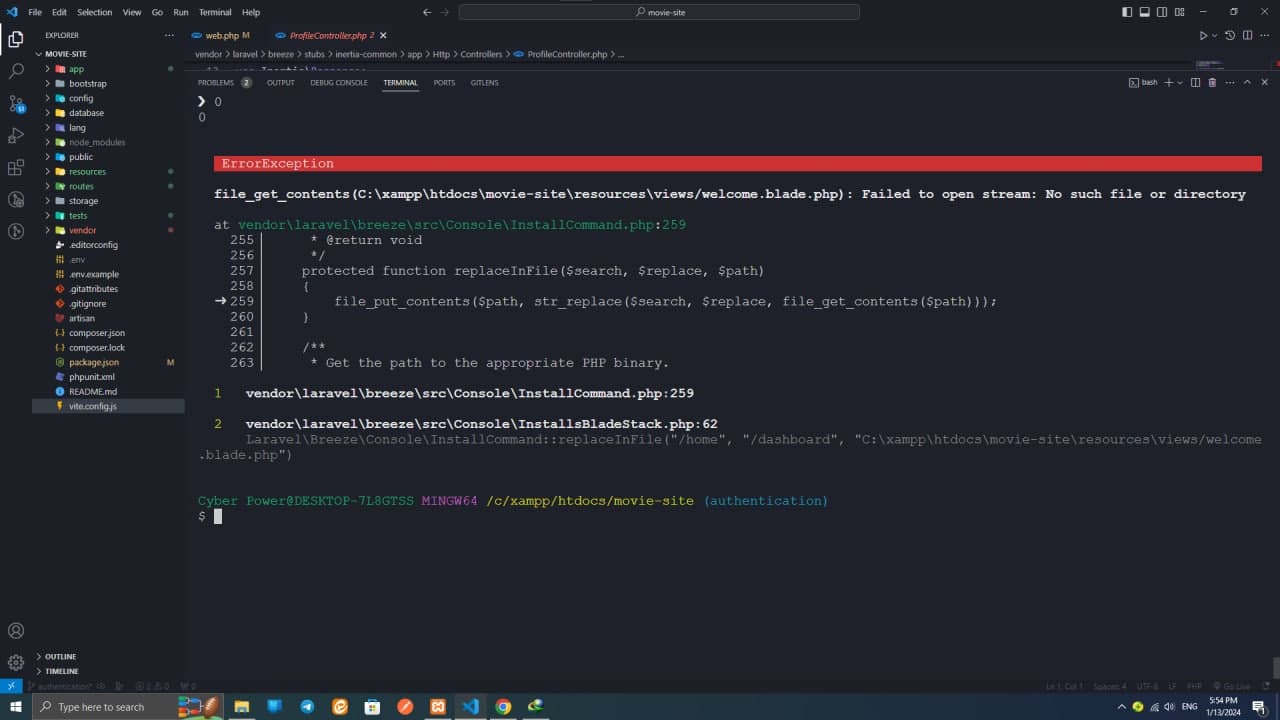1280x720 pixels.
Task: Click the Run file play icon
Action: (x=1203, y=35)
